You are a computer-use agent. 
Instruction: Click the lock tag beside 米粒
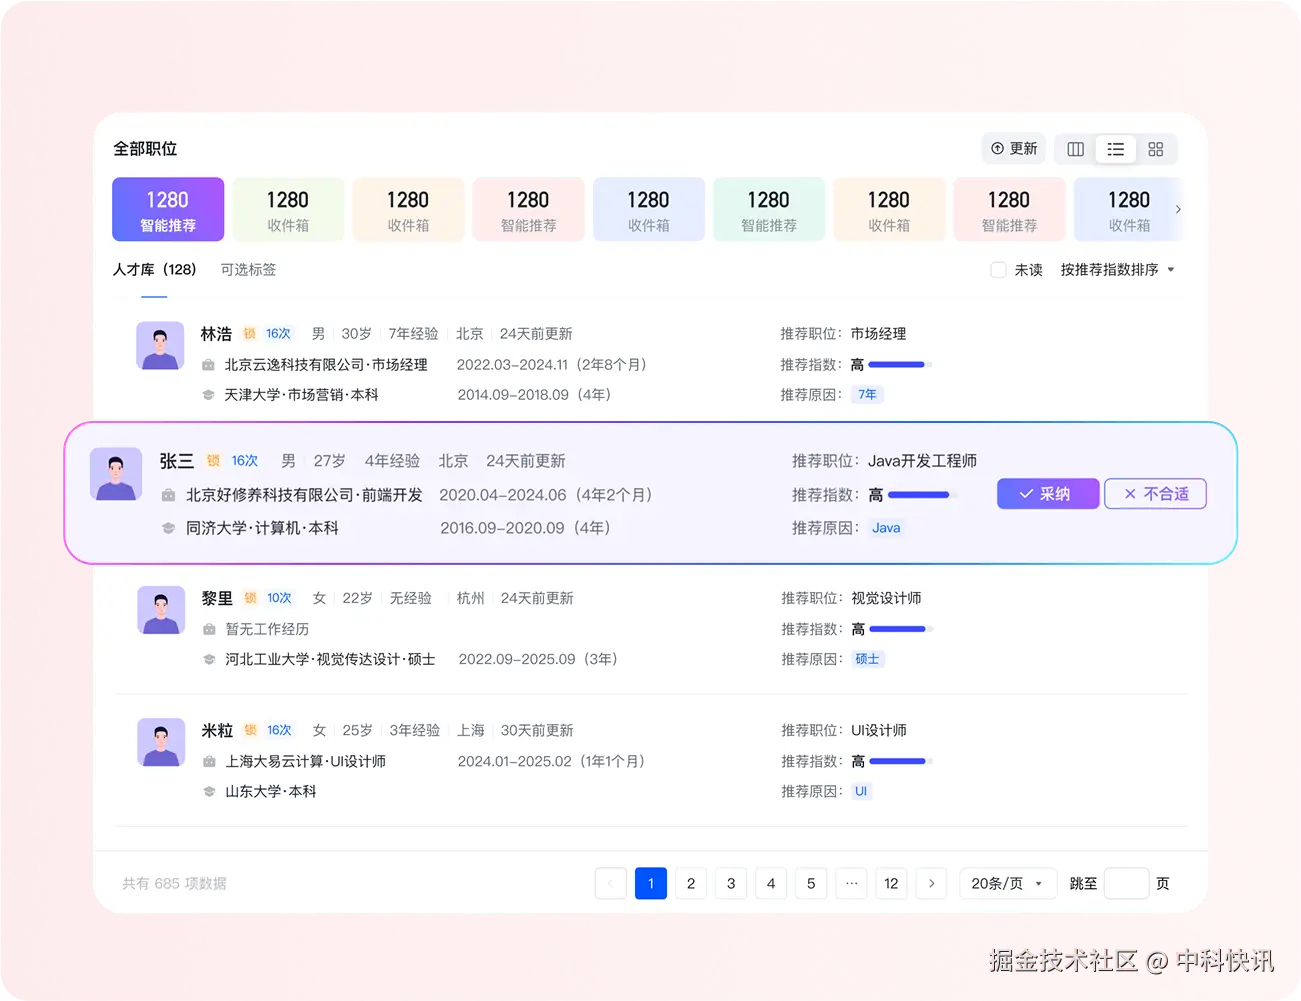click(x=251, y=730)
